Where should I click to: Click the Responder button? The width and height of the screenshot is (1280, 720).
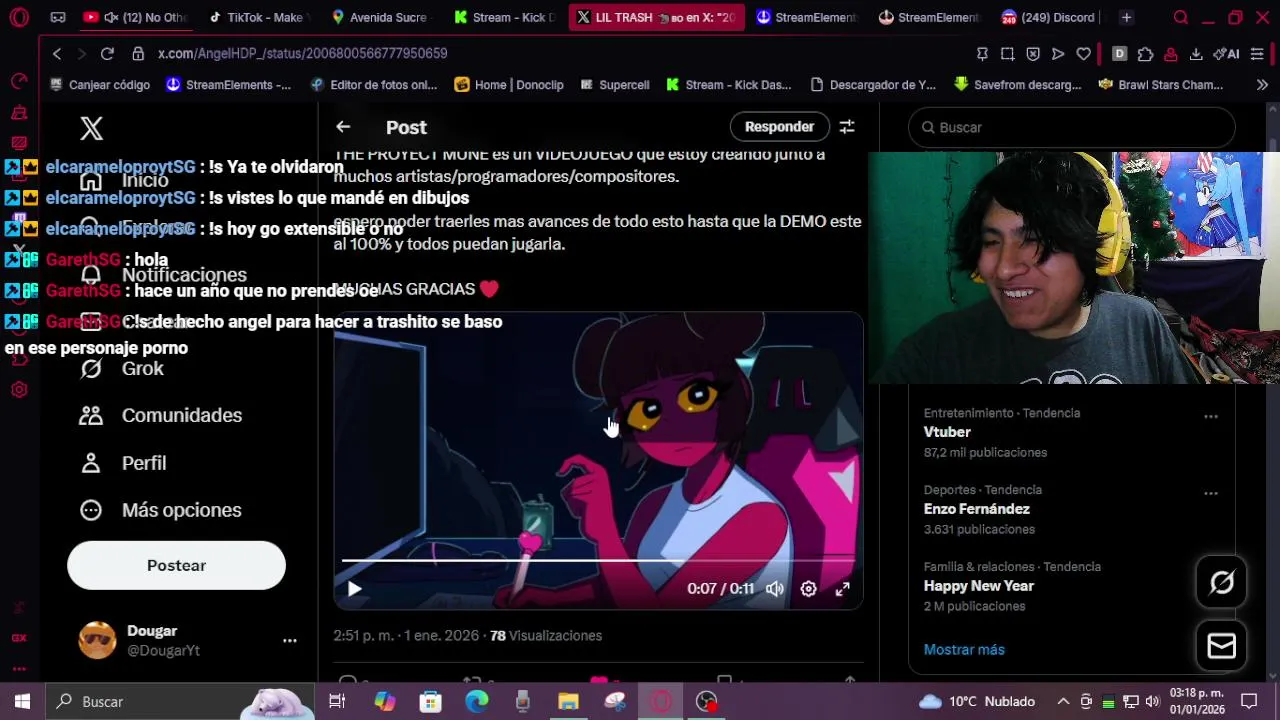(x=779, y=127)
